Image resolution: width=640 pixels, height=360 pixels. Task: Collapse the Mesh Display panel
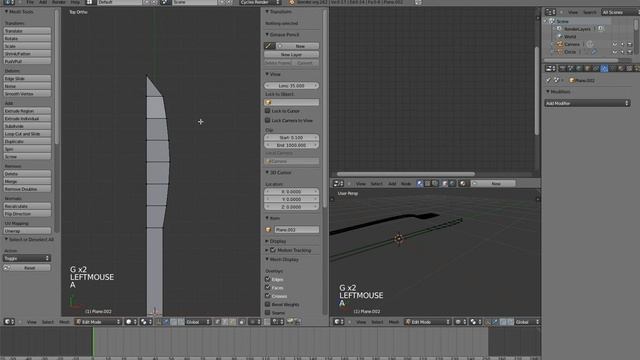[282, 260]
